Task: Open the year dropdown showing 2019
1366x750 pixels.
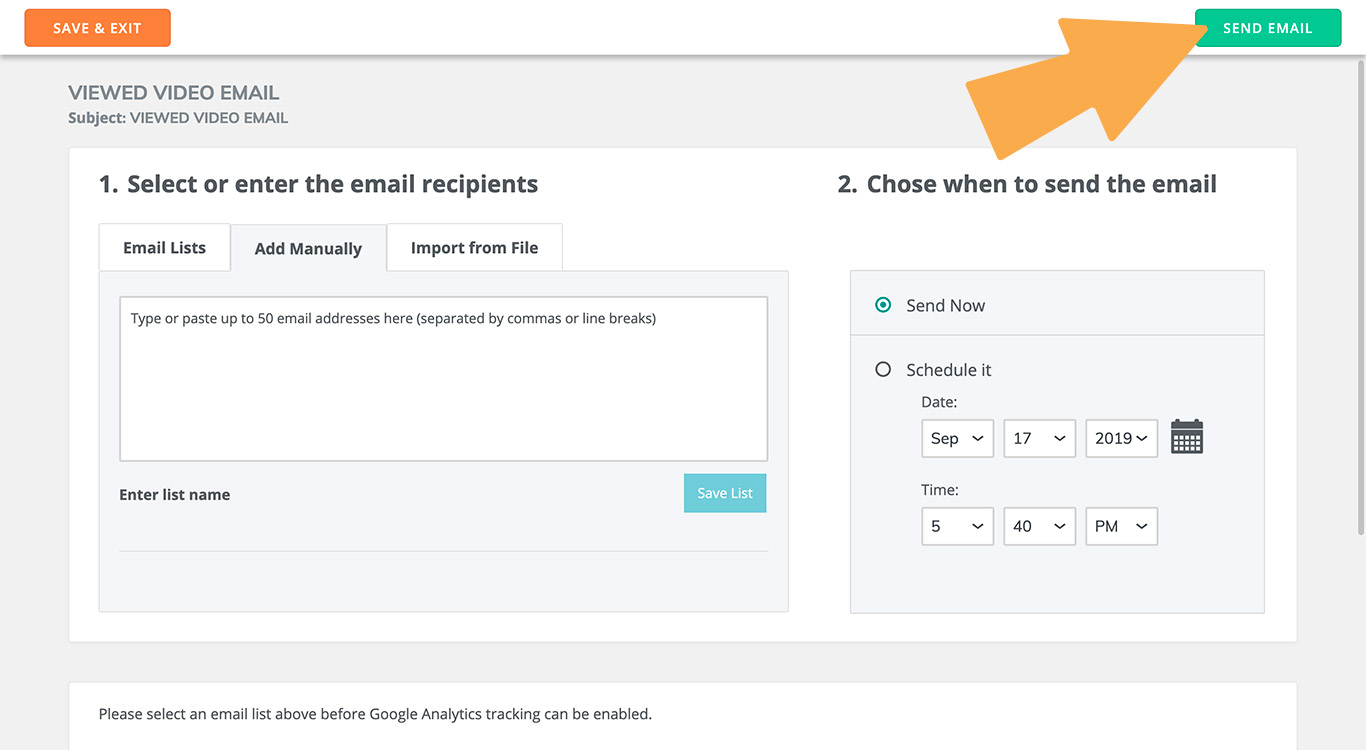Action: click(x=1121, y=438)
